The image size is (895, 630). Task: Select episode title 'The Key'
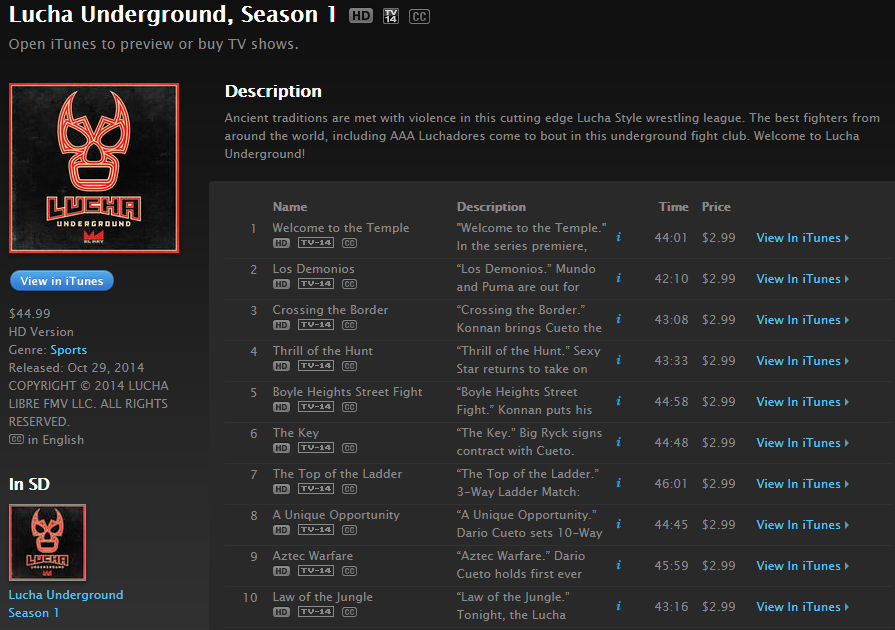[296, 433]
